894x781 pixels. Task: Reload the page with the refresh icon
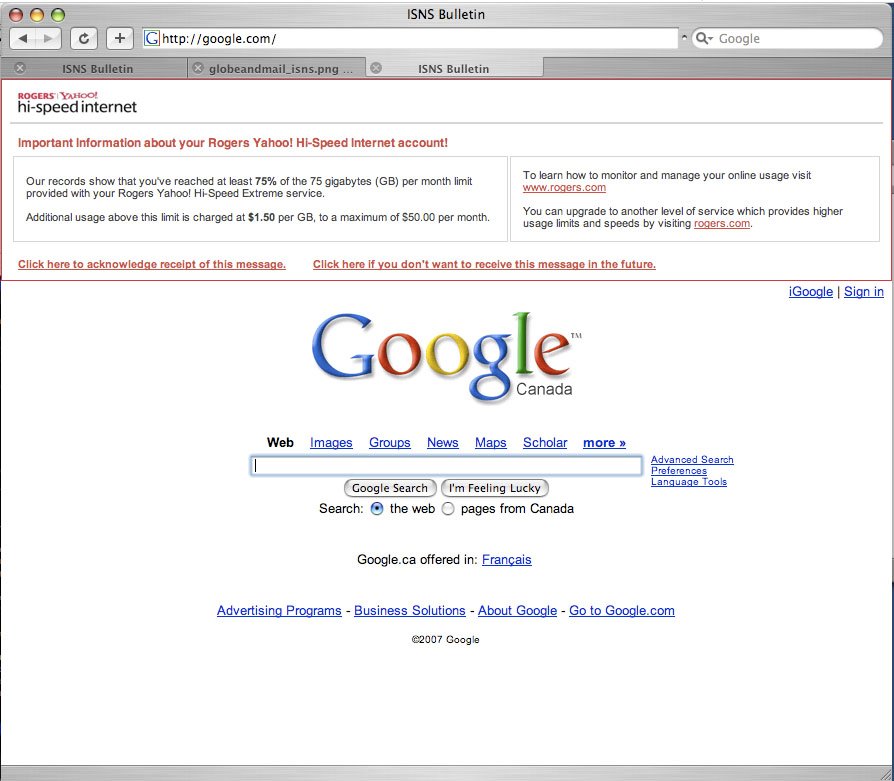84,38
